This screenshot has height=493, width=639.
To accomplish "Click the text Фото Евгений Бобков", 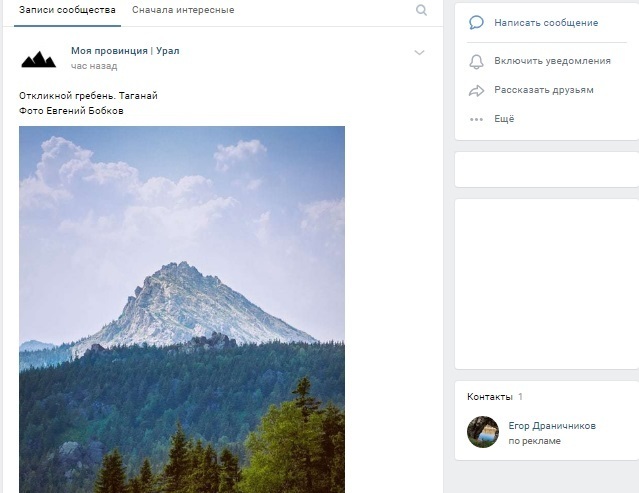I will click(x=71, y=111).
